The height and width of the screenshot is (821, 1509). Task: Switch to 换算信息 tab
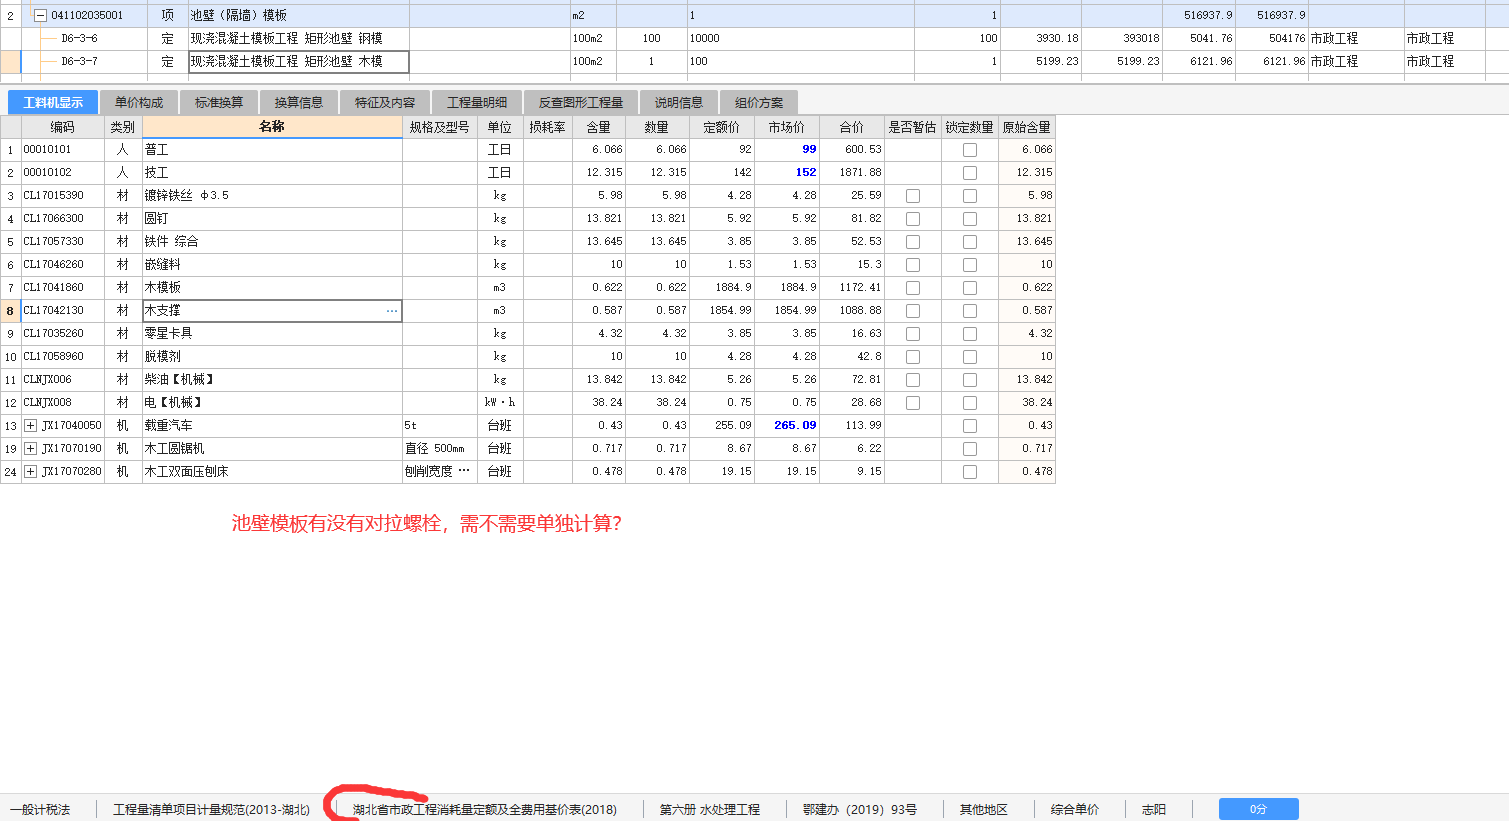point(299,102)
